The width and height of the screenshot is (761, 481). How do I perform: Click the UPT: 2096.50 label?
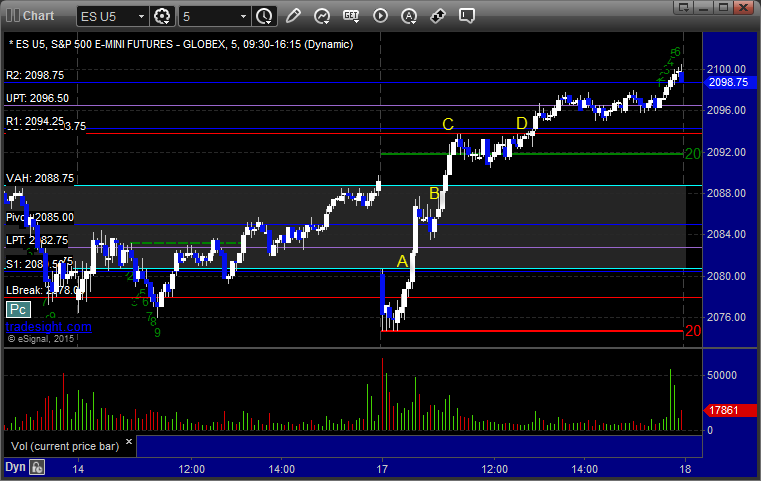click(37, 98)
